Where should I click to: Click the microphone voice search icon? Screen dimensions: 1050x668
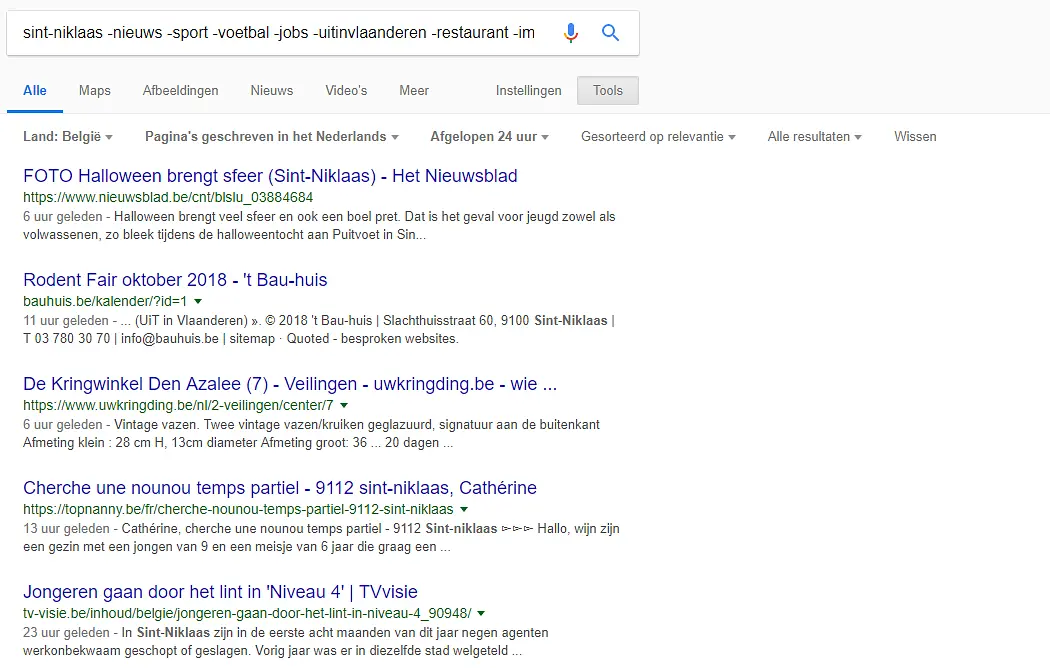(x=571, y=32)
